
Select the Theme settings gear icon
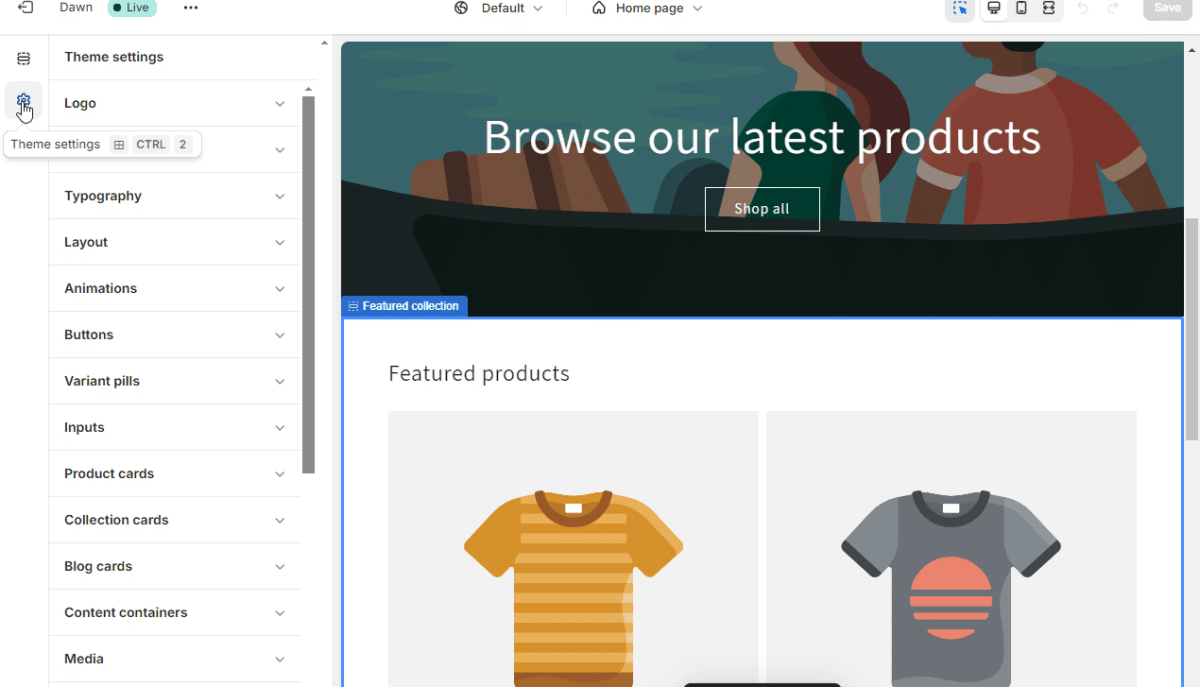[24, 100]
